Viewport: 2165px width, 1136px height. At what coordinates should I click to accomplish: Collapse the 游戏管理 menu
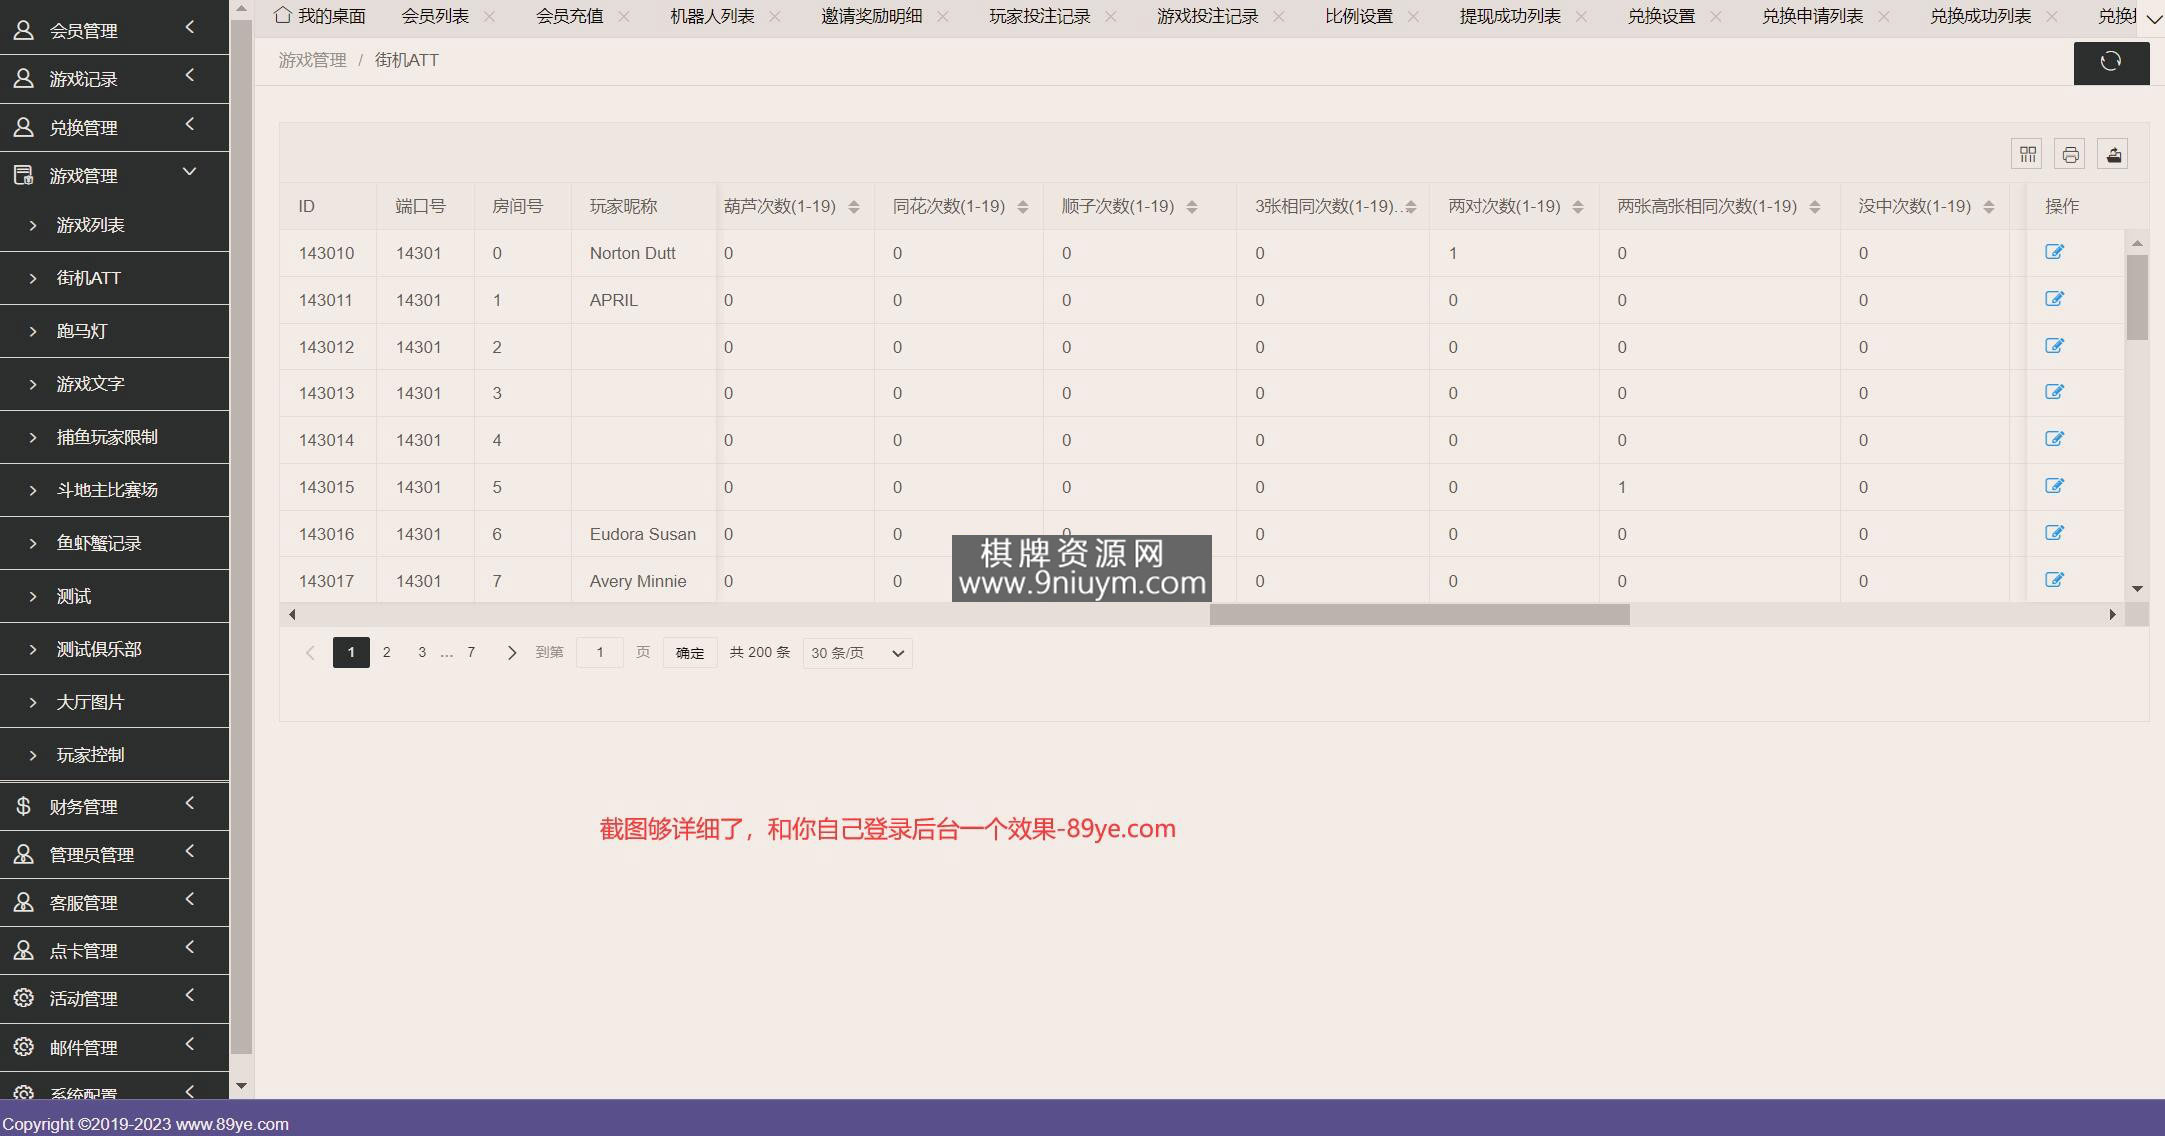(x=114, y=175)
